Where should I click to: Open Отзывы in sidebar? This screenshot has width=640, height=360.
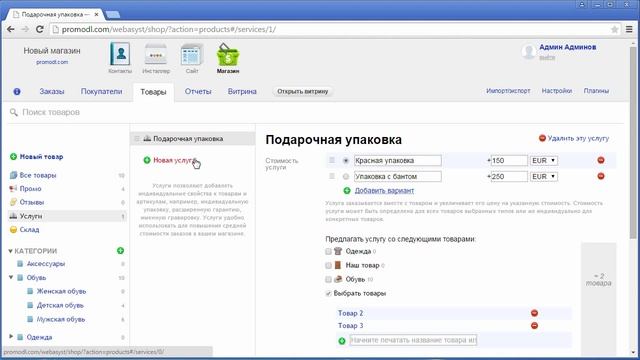click(x=31, y=202)
